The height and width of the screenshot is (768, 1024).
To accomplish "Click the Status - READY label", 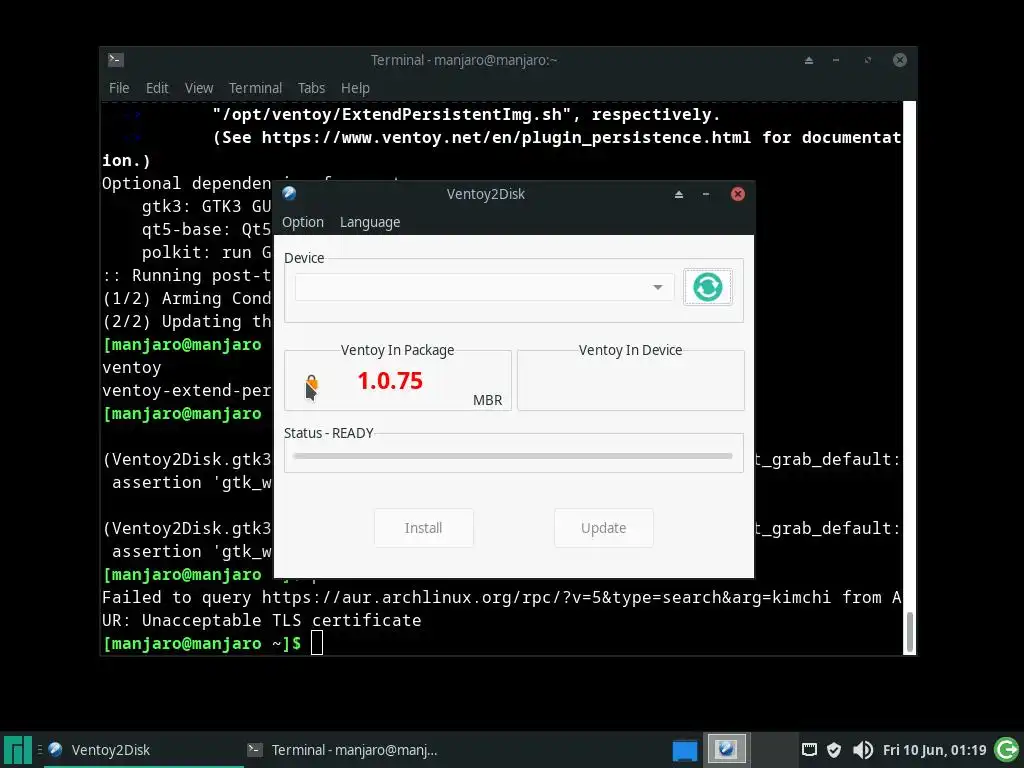I will 328,433.
